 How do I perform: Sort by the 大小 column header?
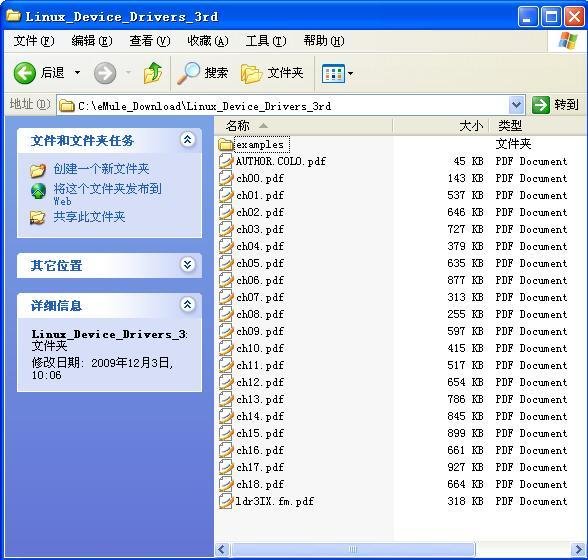pyautogui.click(x=441, y=126)
